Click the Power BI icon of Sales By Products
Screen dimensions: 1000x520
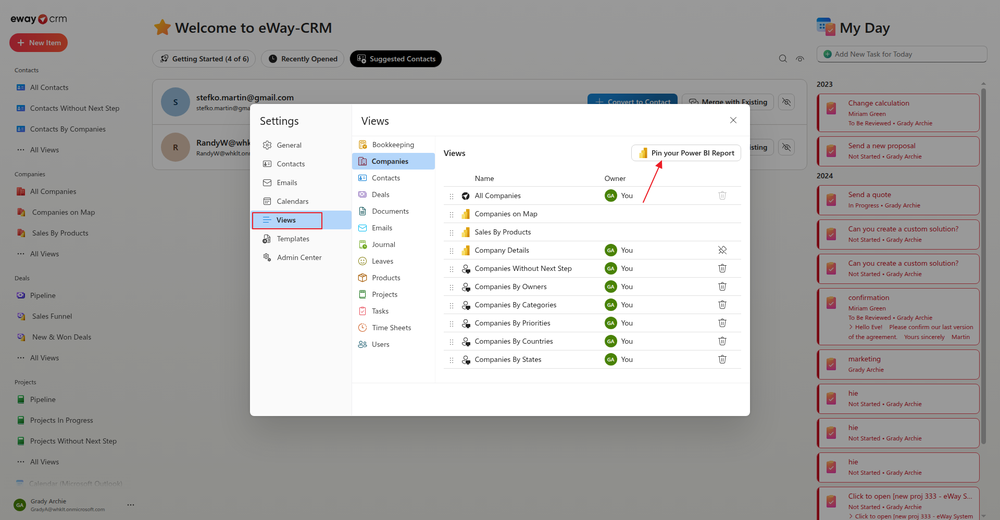click(466, 232)
